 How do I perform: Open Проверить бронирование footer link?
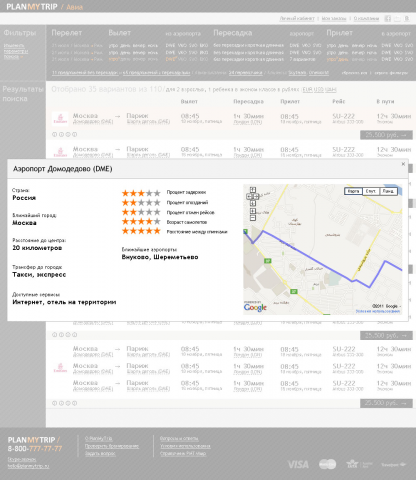(x=112, y=446)
